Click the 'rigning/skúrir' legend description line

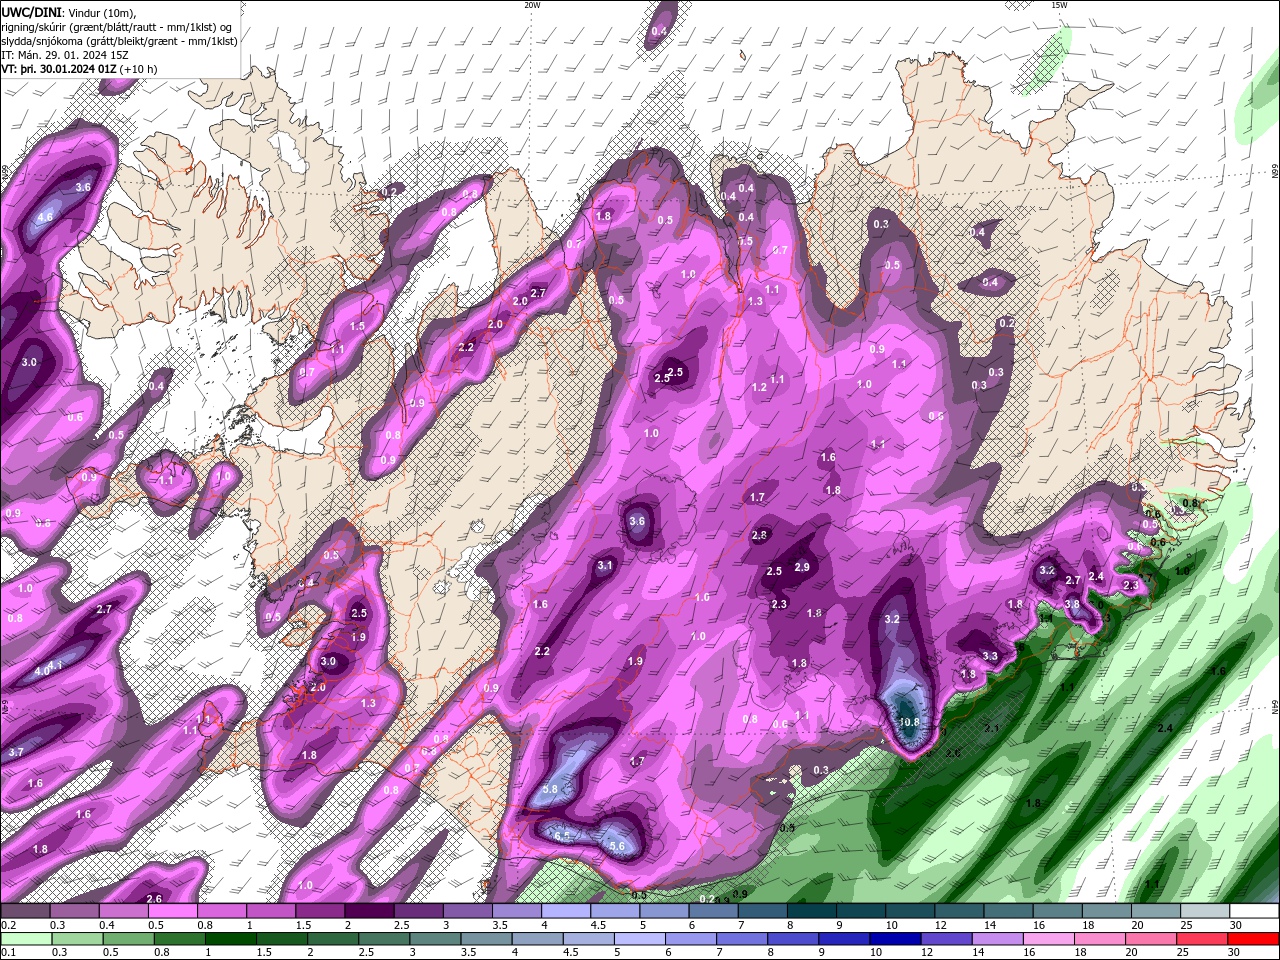(x=117, y=27)
